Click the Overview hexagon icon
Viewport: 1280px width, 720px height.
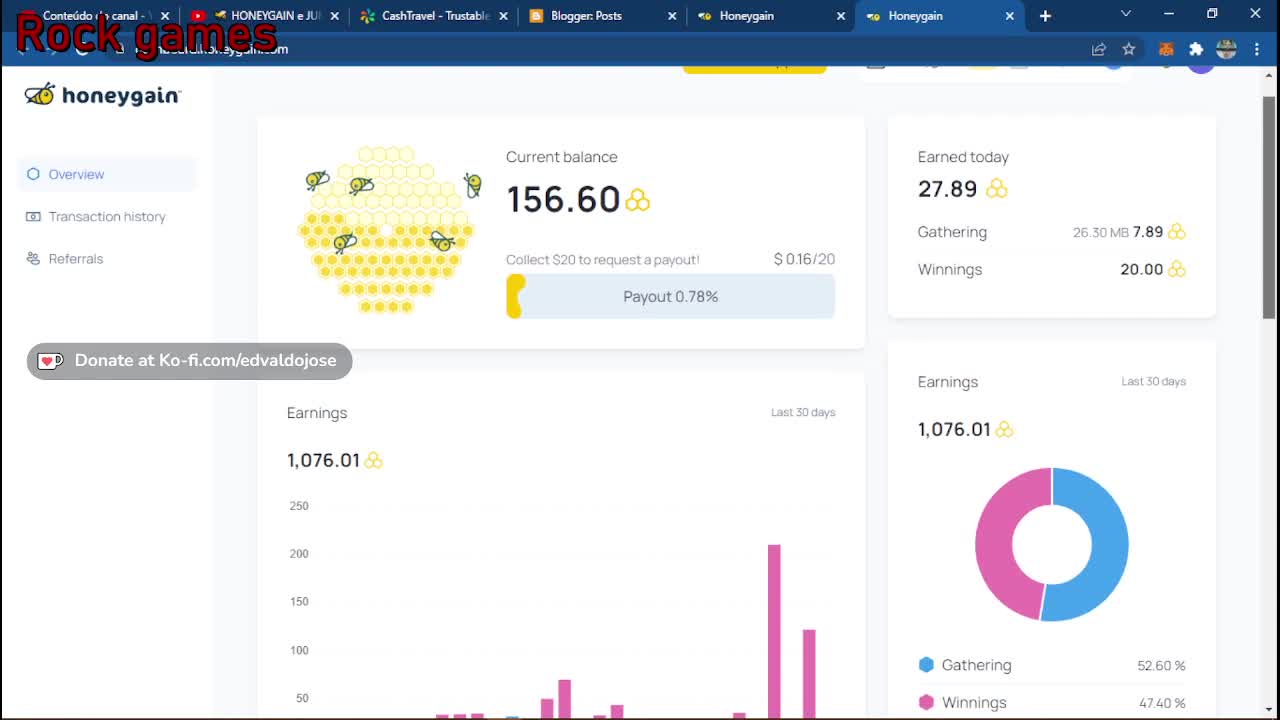pyautogui.click(x=33, y=174)
